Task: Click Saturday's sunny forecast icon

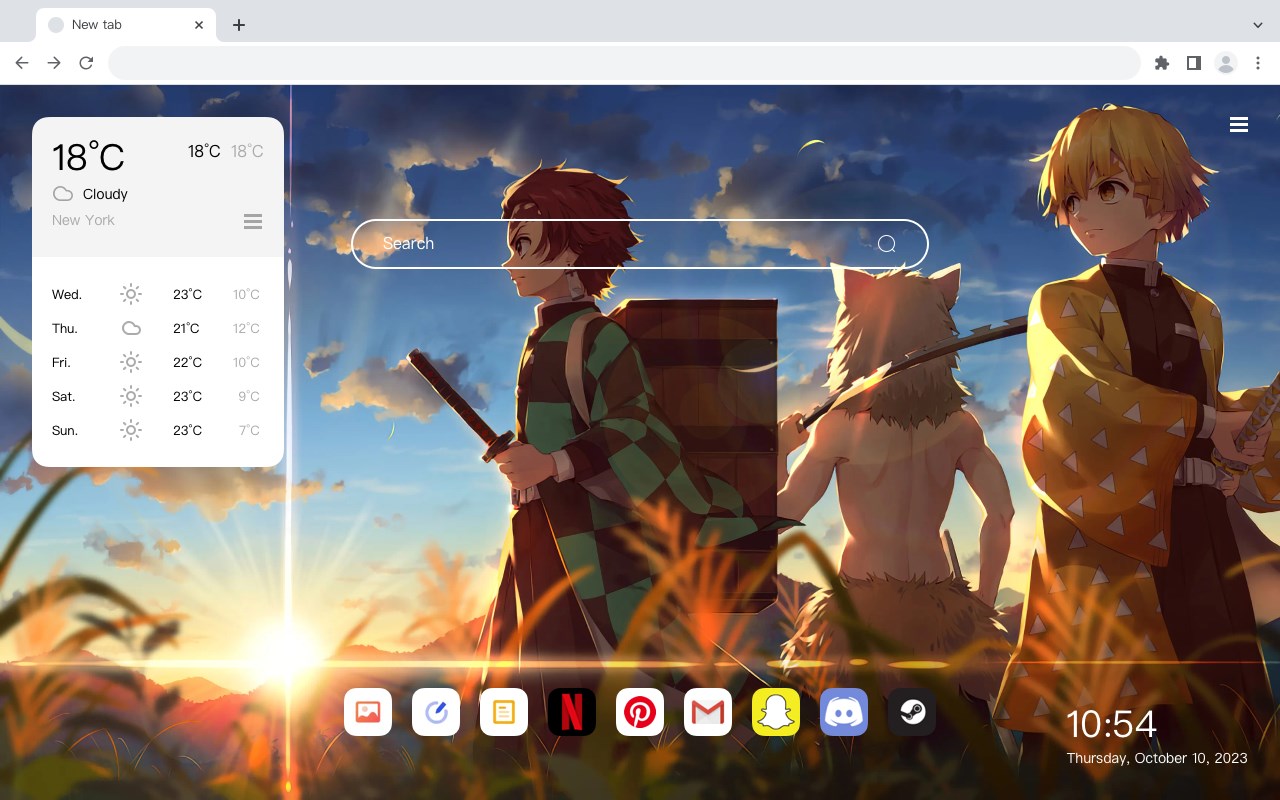Action: [131, 396]
